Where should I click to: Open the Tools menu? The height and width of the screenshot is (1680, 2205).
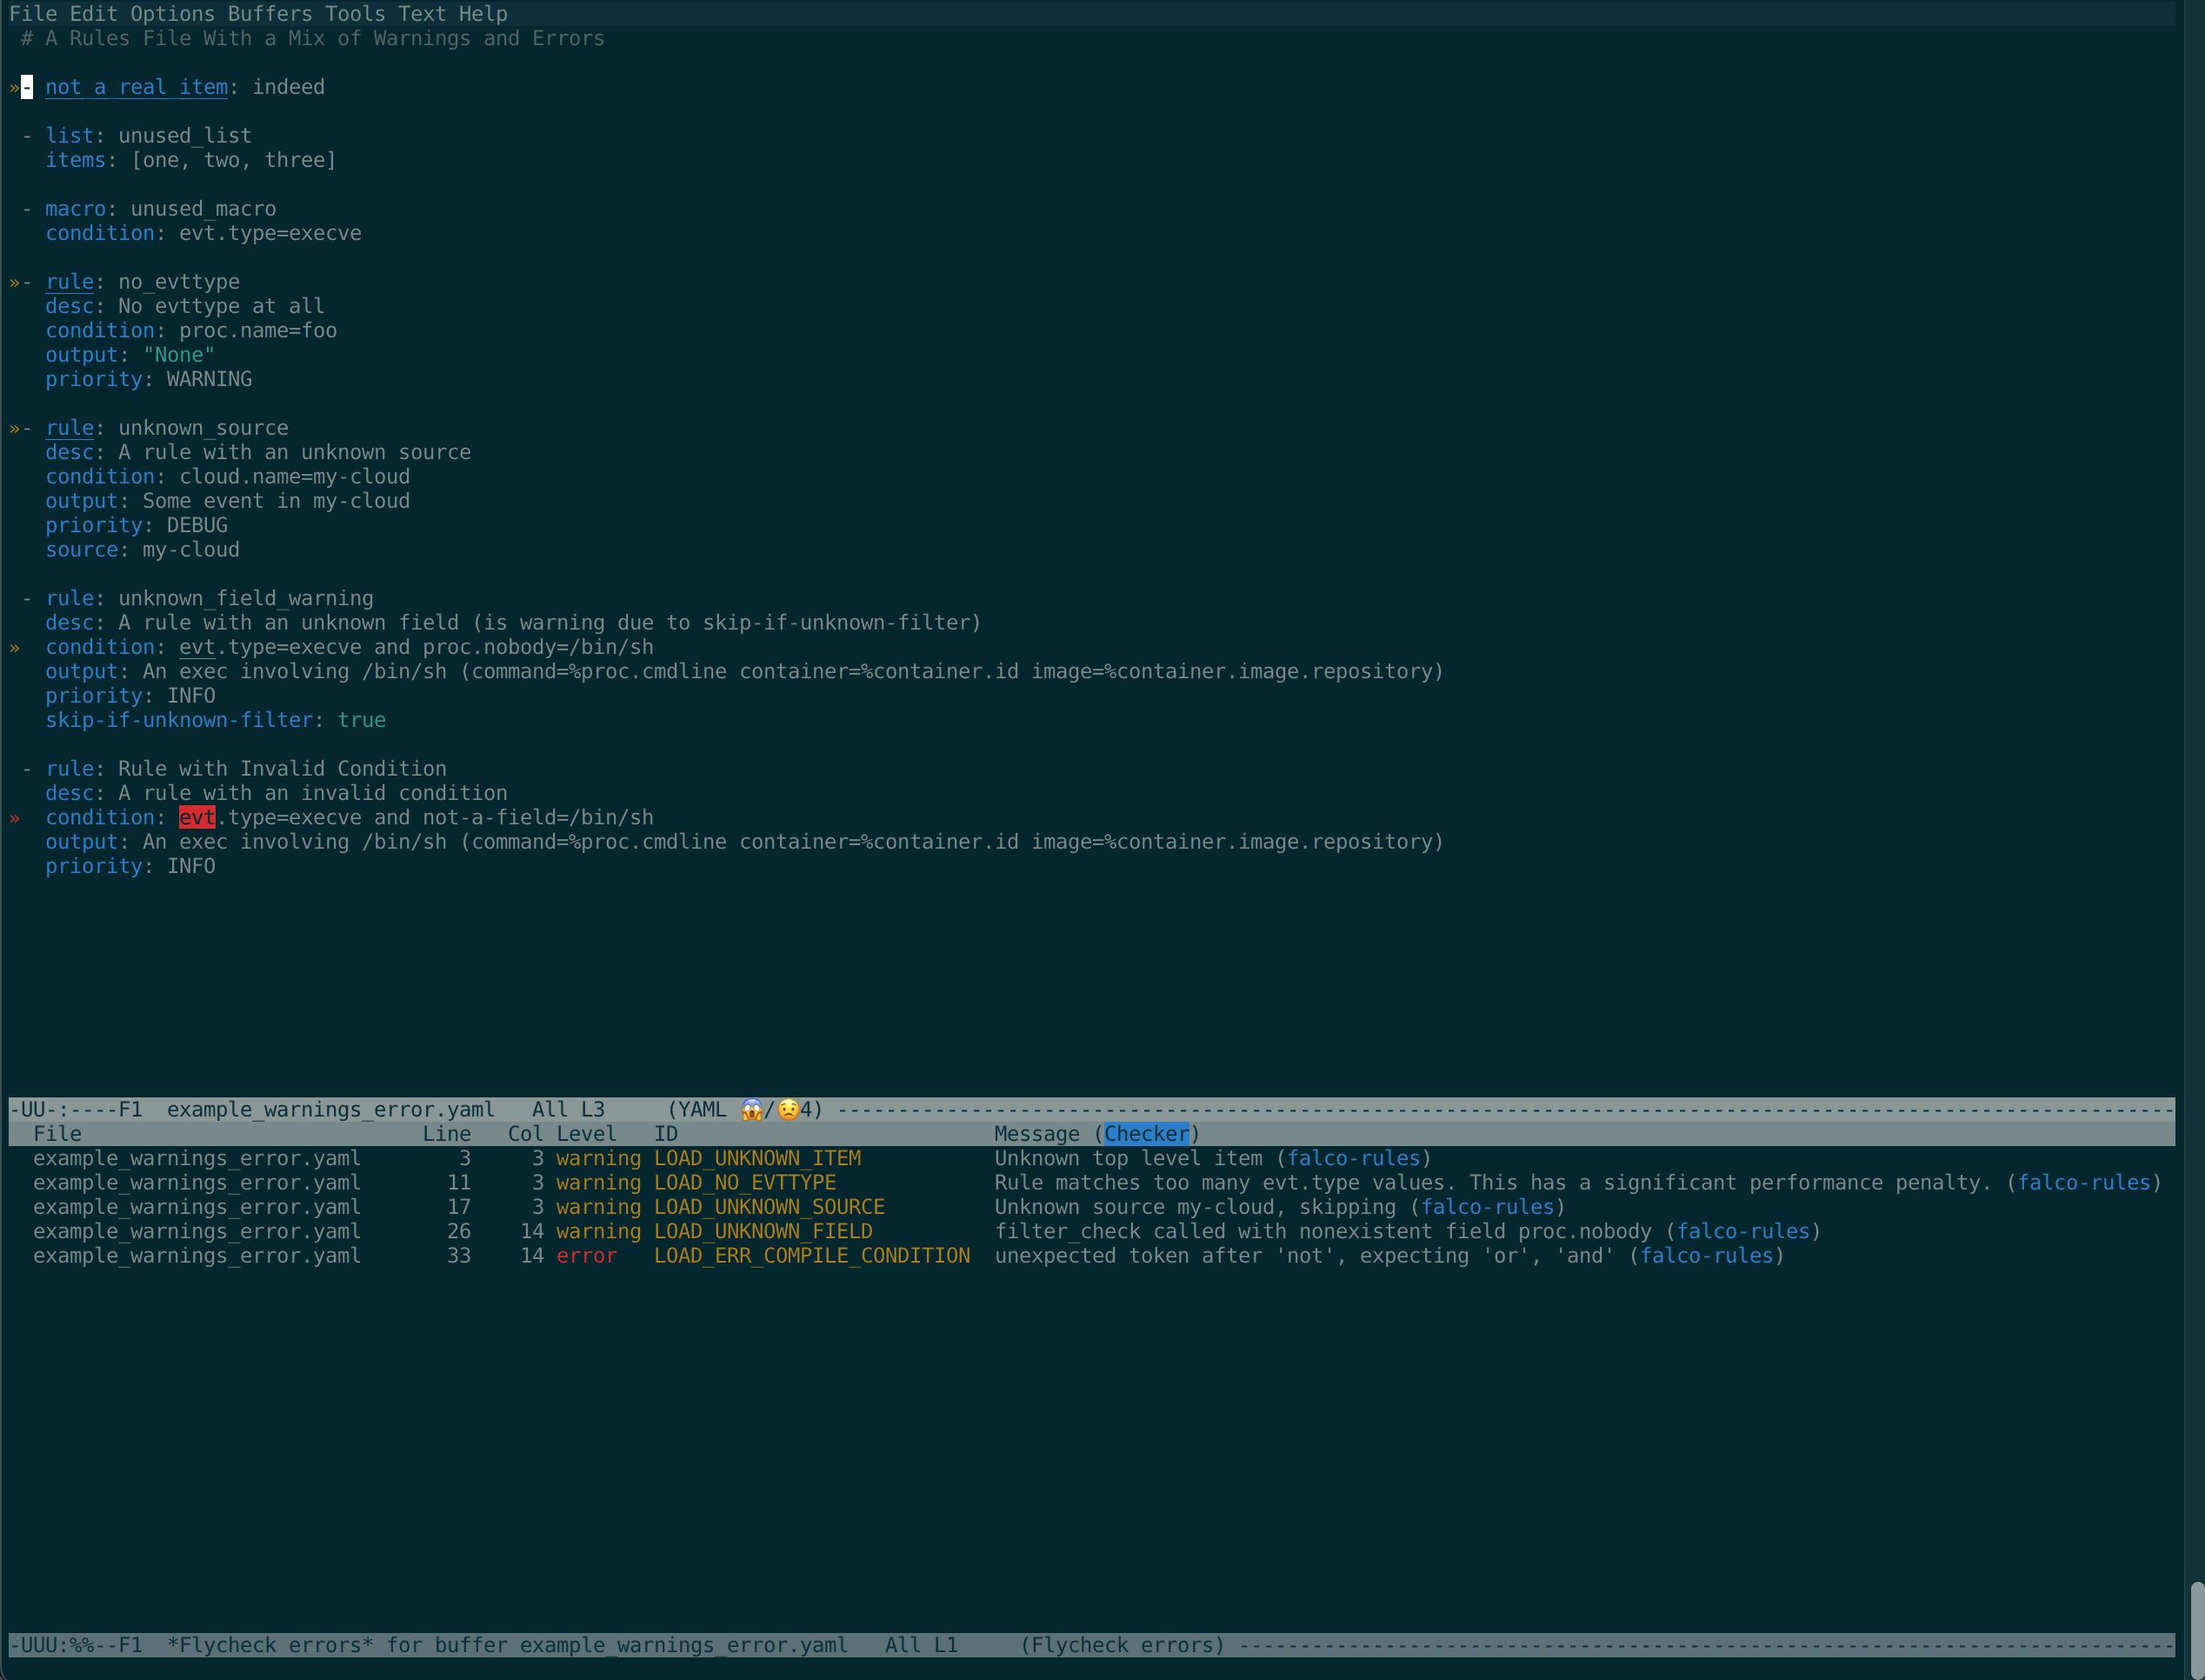coord(355,14)
